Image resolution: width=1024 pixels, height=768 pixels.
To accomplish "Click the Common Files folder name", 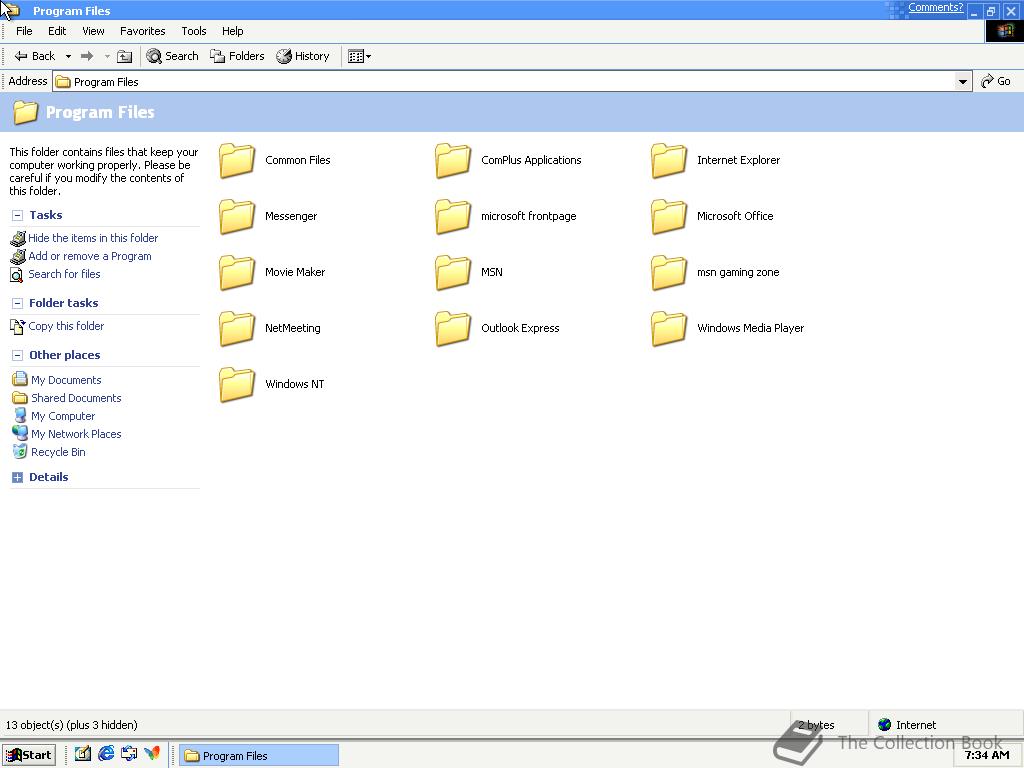I will (298, 161).
